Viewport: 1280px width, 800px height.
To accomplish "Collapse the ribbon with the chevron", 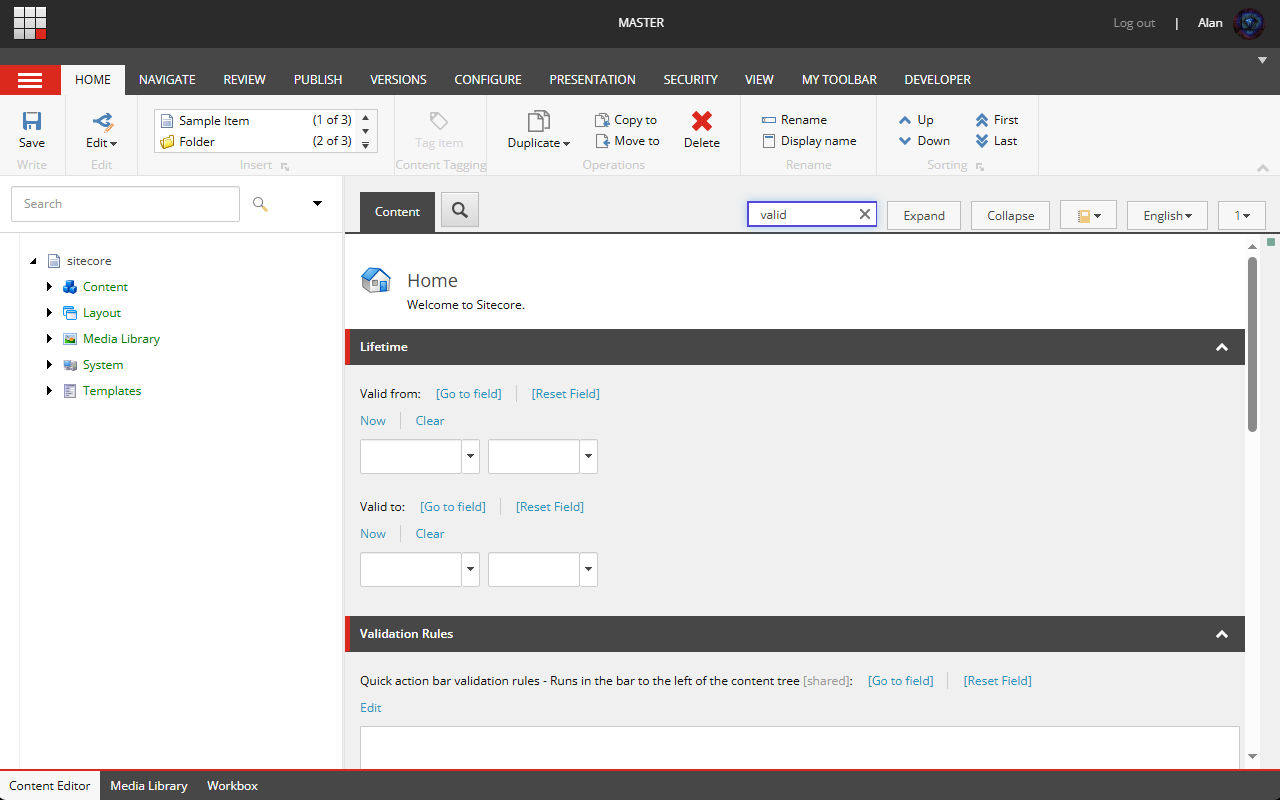I will (x=1262, y=168).
